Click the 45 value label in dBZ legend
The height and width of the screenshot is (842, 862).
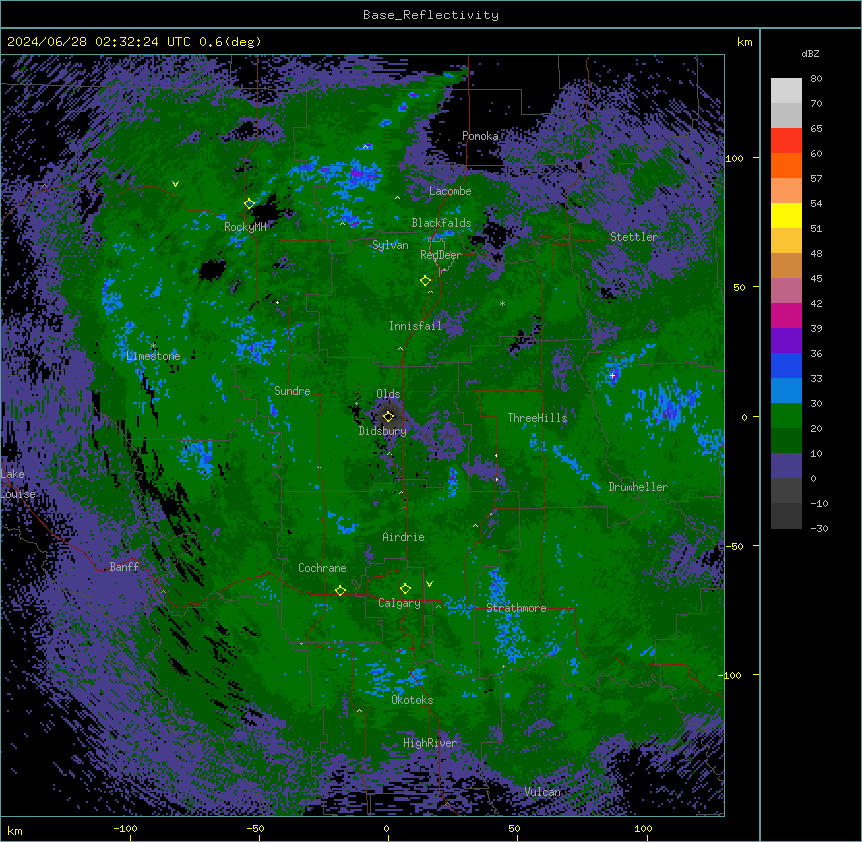pos(816,279)
